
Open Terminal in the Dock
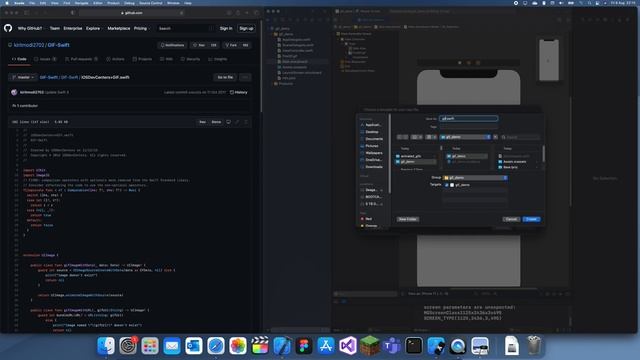(414, 346)
